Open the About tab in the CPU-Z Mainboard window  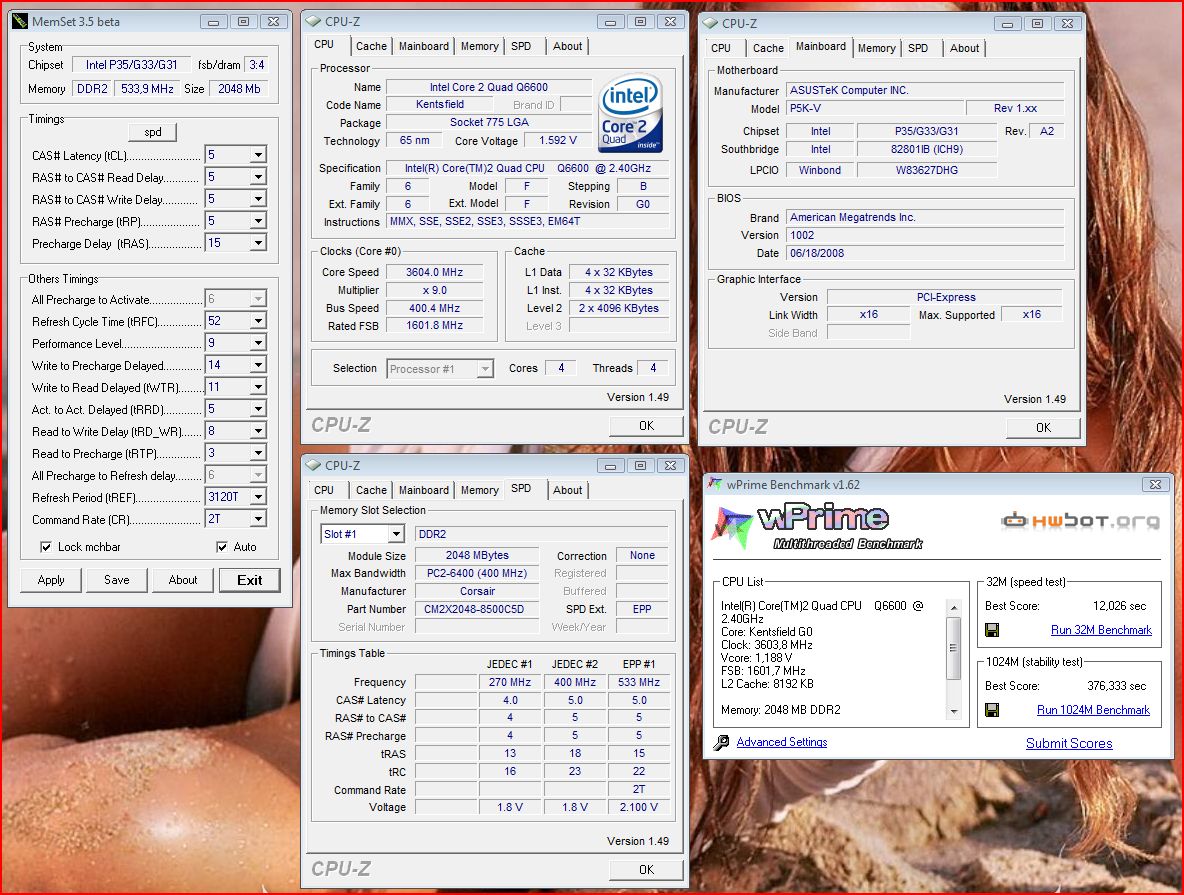pos(964,48)
